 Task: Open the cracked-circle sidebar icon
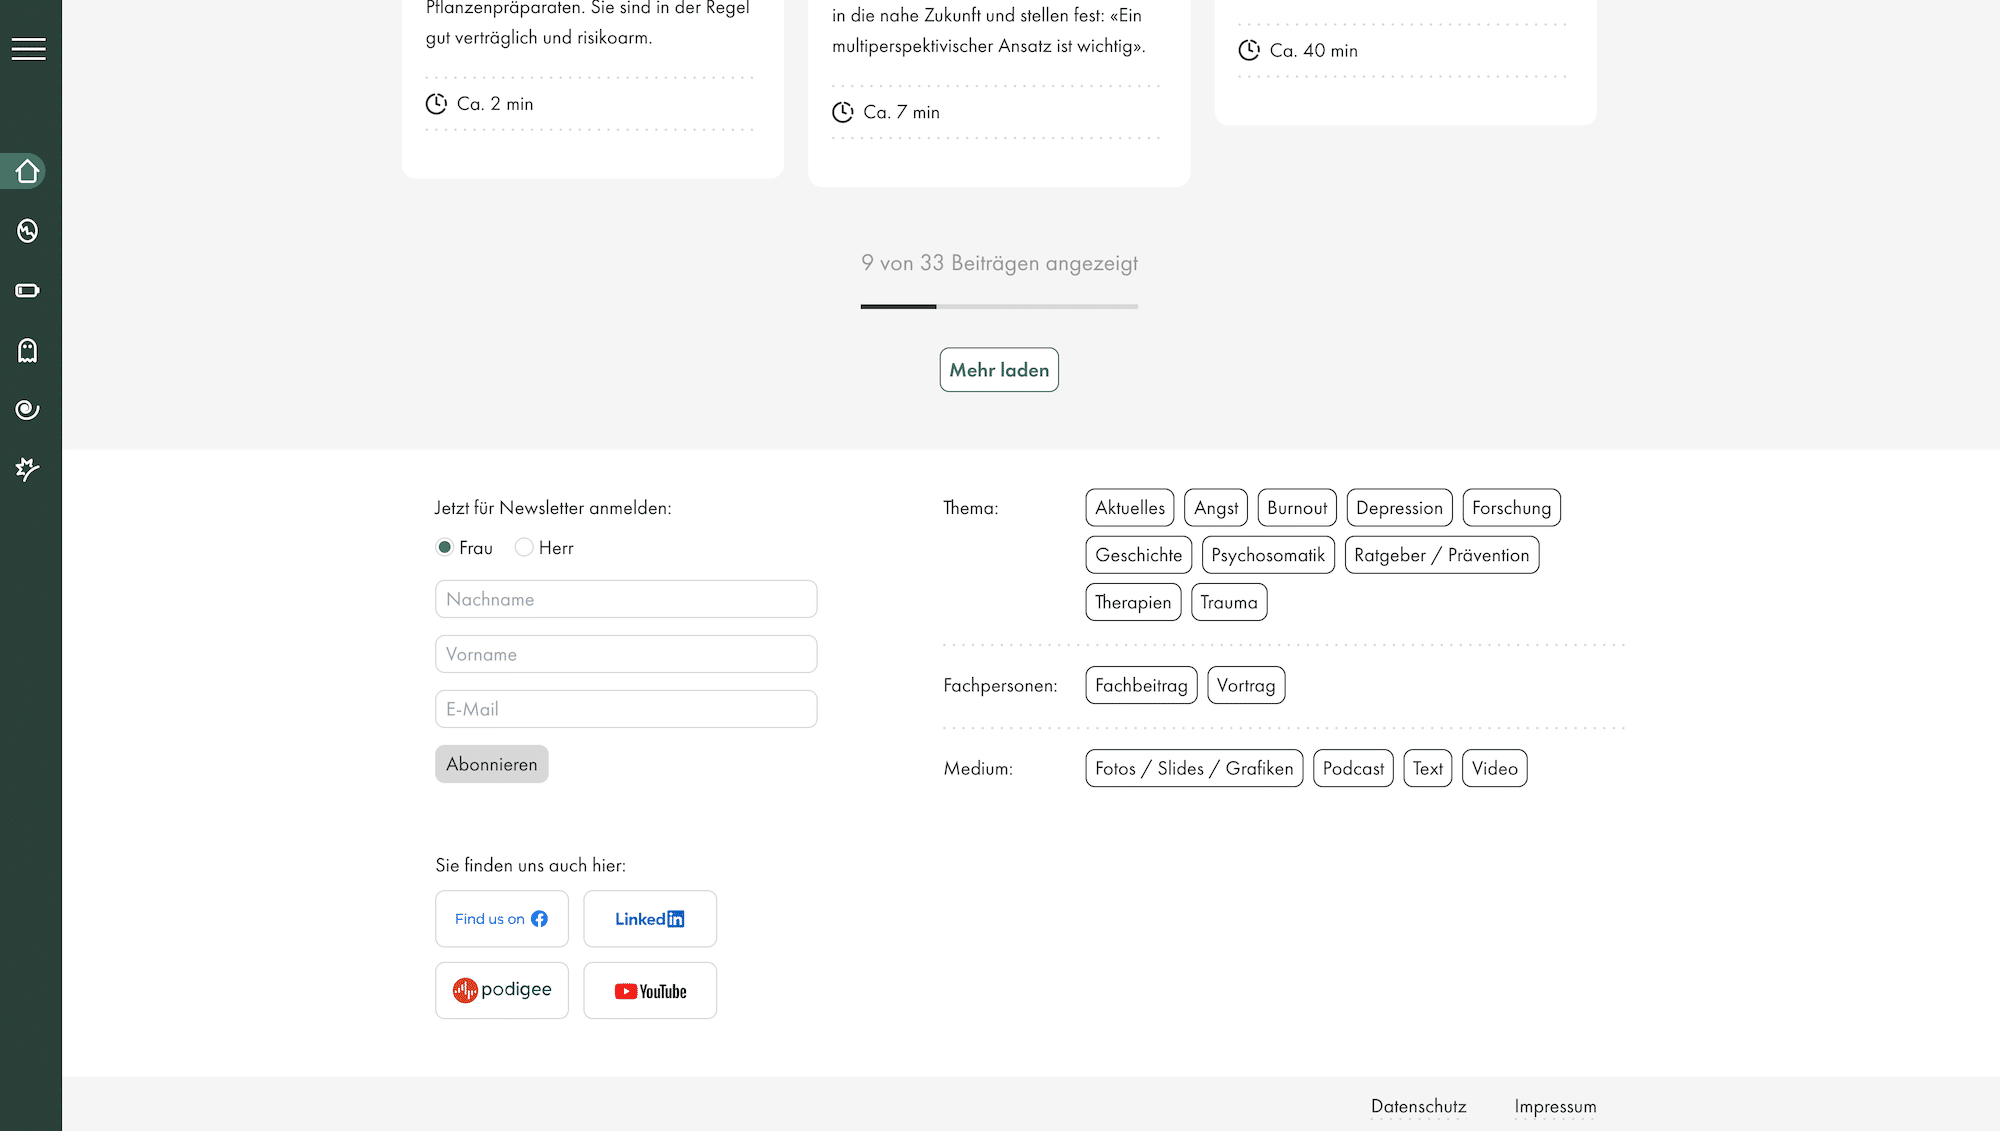click(x=28, y=231)
